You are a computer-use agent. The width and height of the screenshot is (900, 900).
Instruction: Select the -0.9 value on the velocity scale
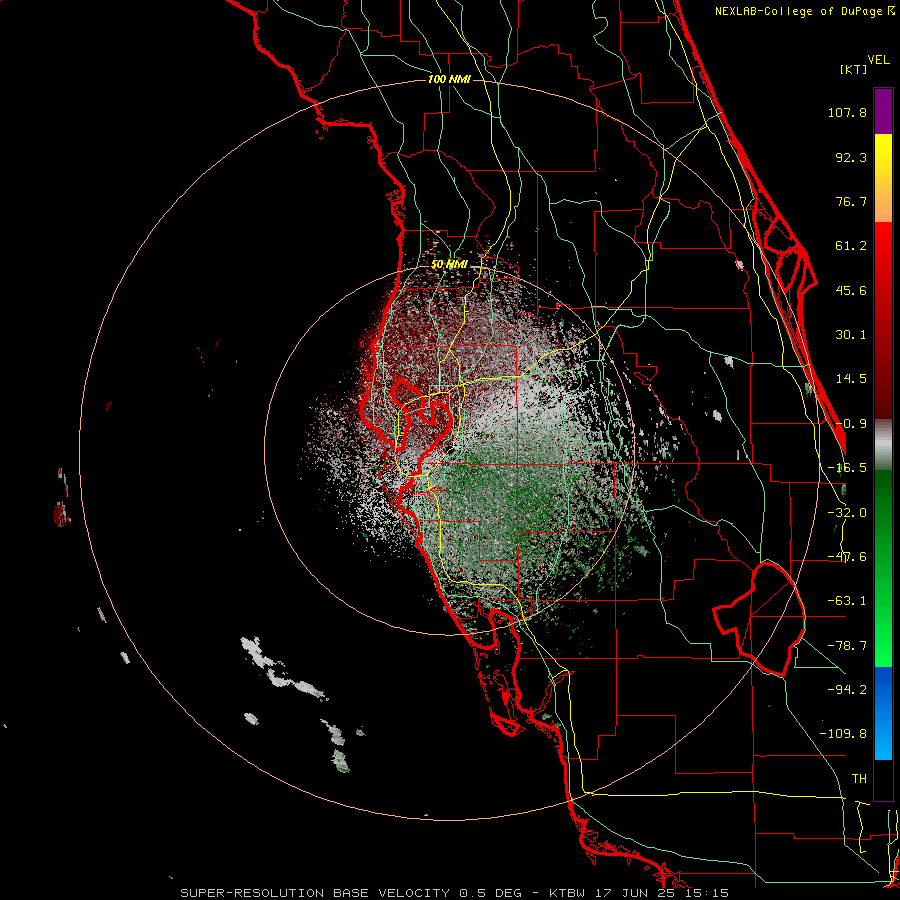(x=851, y=424)
